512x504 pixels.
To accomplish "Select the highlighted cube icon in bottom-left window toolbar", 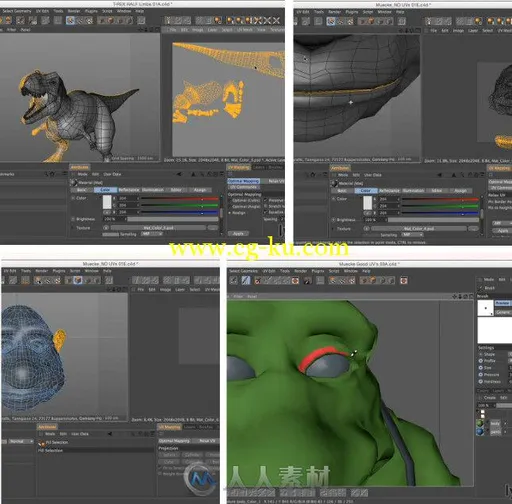I will 78,280.
